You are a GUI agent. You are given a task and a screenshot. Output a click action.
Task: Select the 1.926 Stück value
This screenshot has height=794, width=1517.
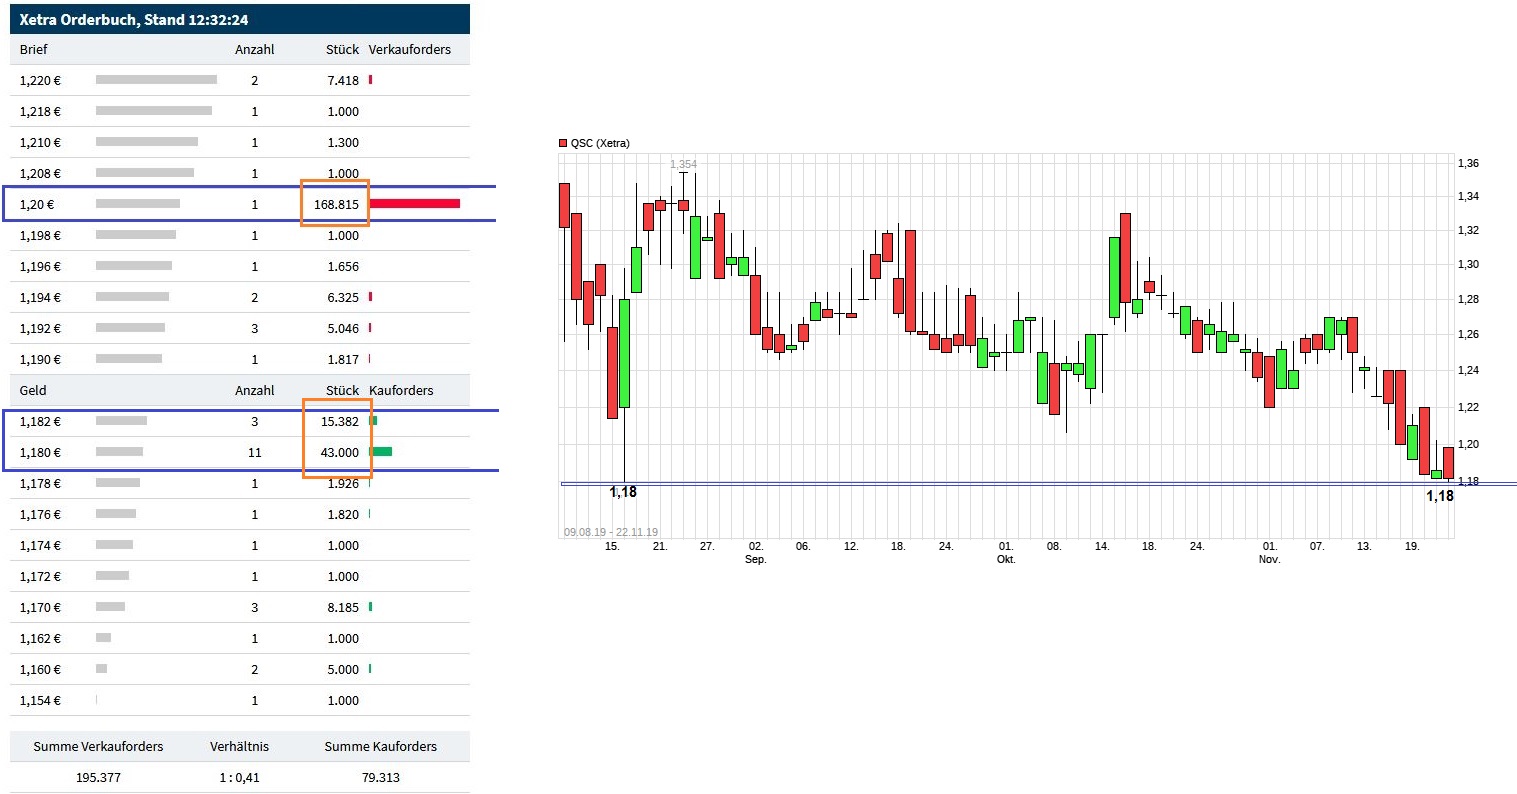[343, 483]
